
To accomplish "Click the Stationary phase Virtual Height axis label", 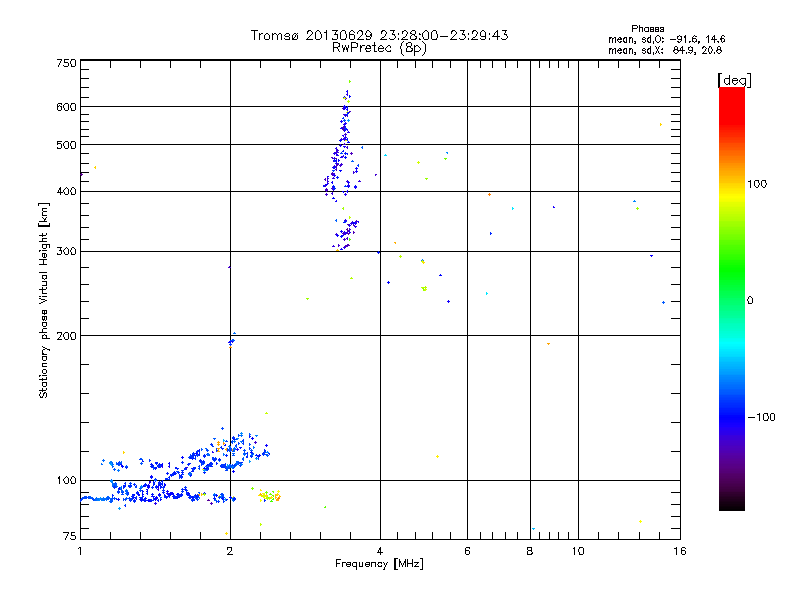I will pos(44,300).
